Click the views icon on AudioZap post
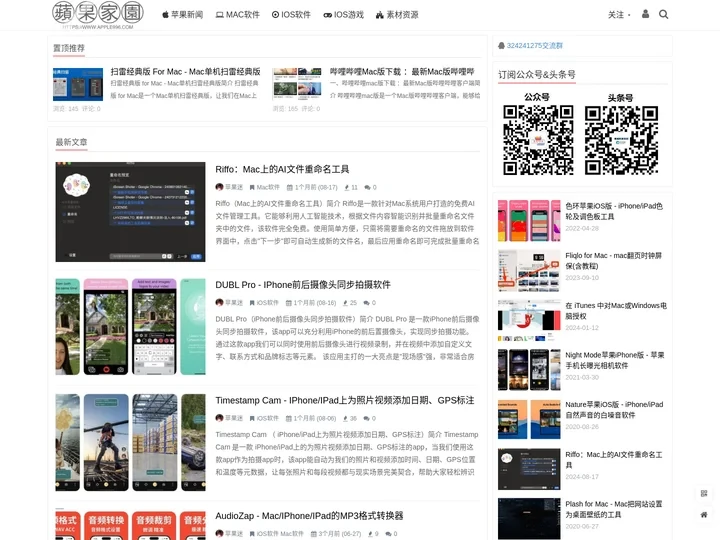The image size is (720, 540). click(x=370, y=534)
